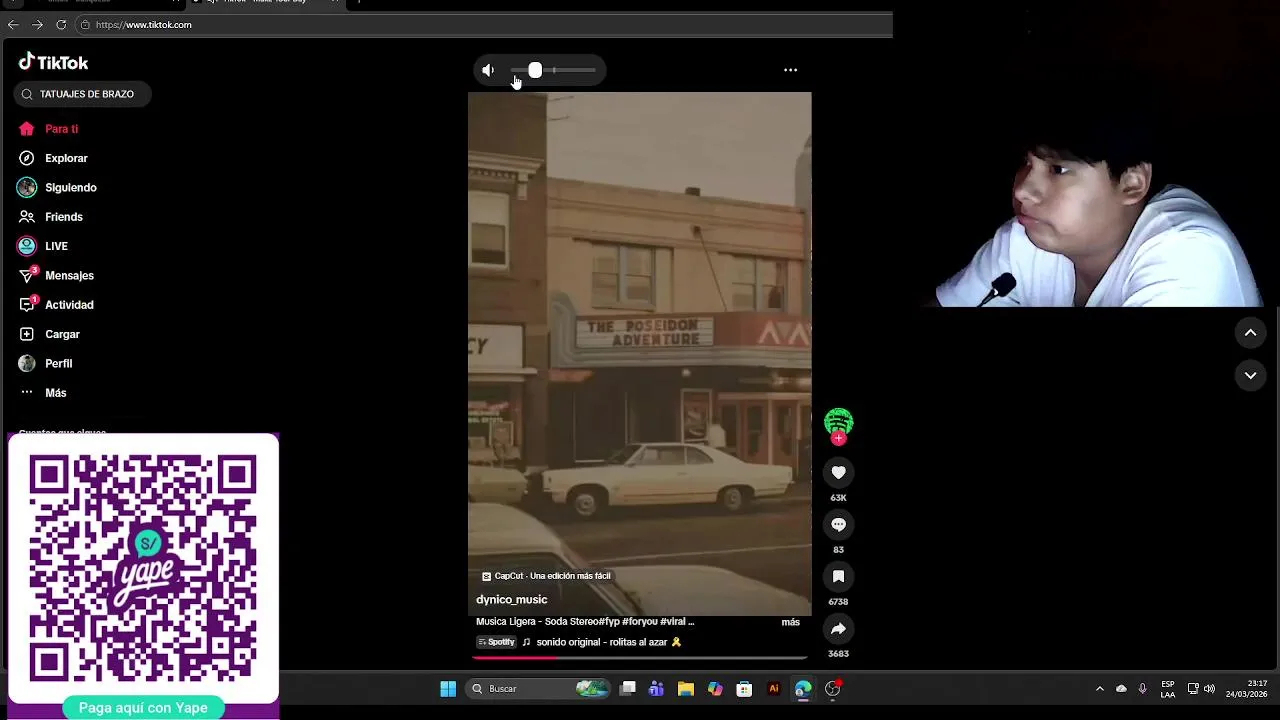Click CapCut - Una edición más fácil tag
This screenshot has height=720, width=1280.
[546, 576]
